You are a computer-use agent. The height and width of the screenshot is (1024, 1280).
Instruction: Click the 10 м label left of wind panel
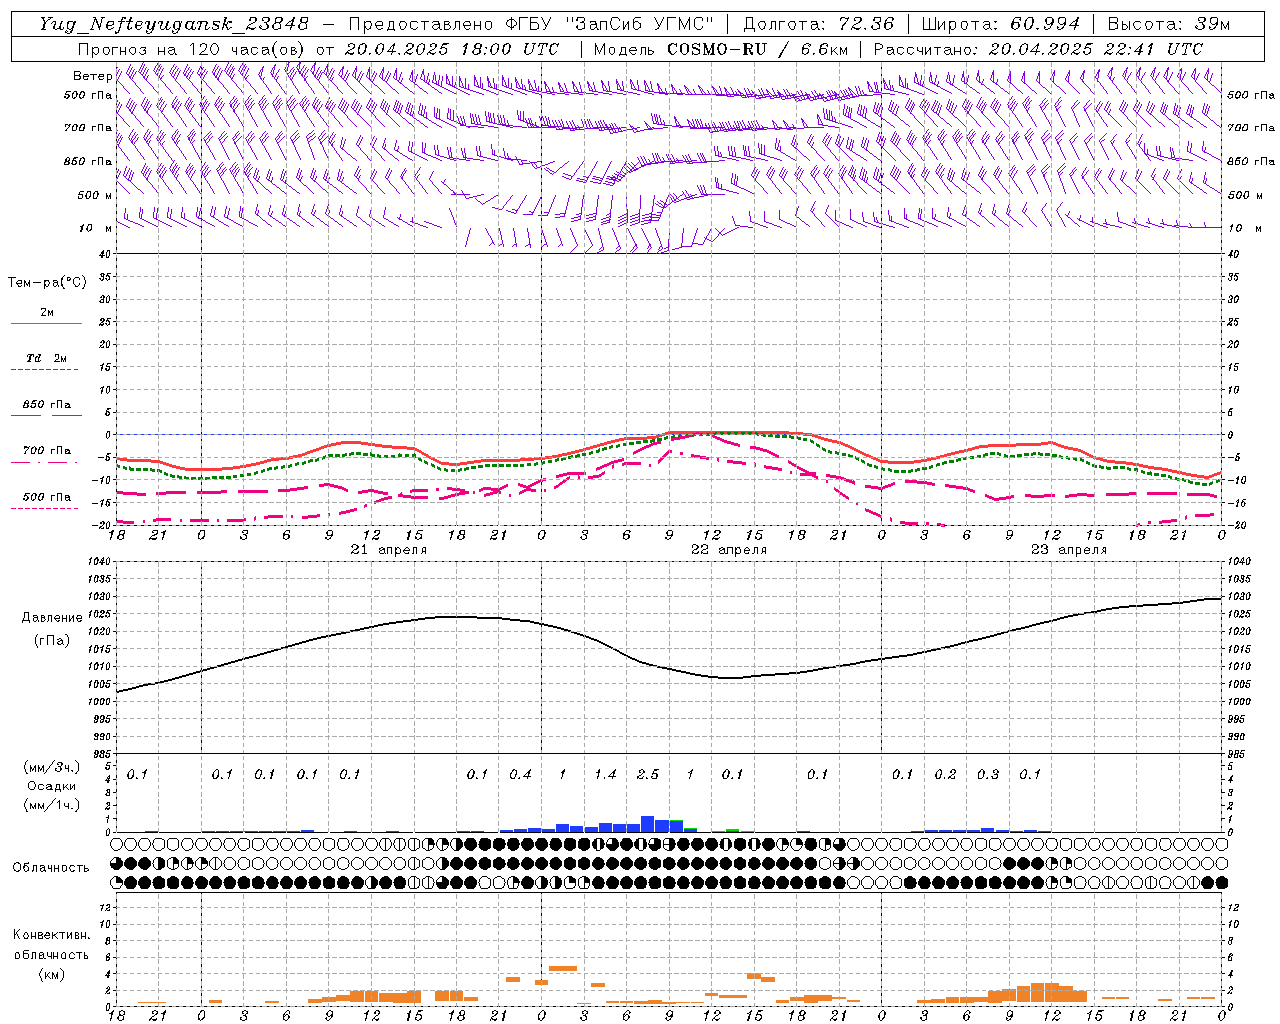tap(95, 228)
